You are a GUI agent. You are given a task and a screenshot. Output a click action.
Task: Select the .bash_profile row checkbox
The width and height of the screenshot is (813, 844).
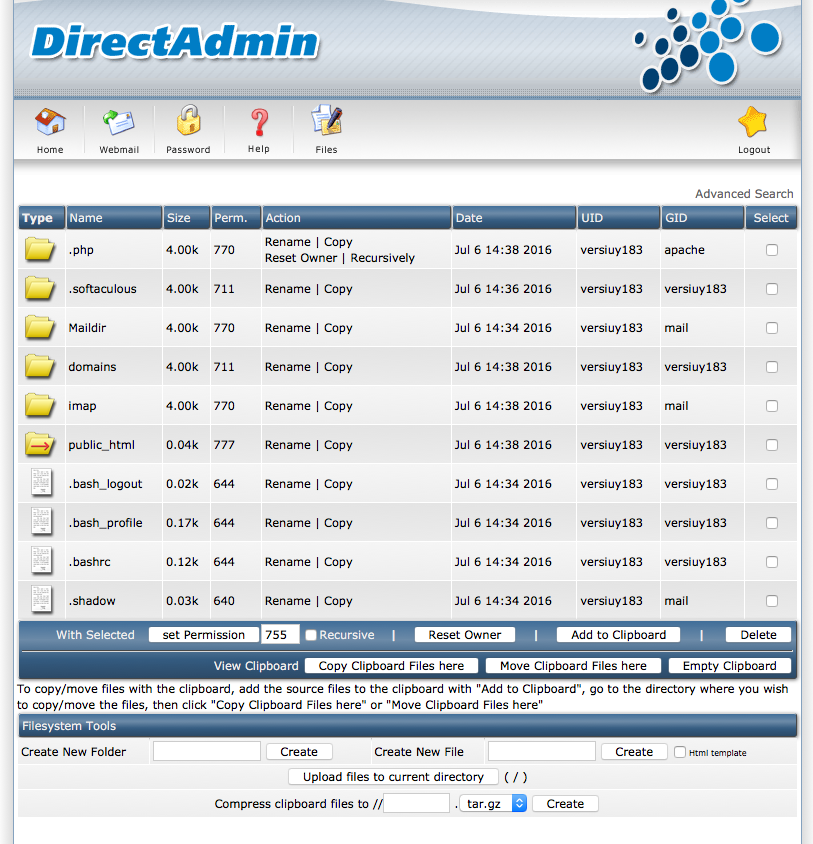[772, 523]
